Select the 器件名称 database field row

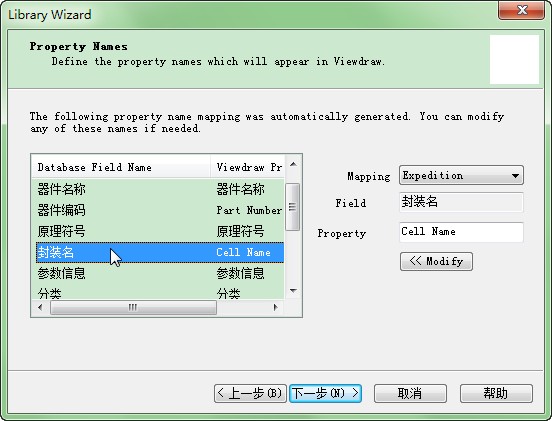(160, 189)
